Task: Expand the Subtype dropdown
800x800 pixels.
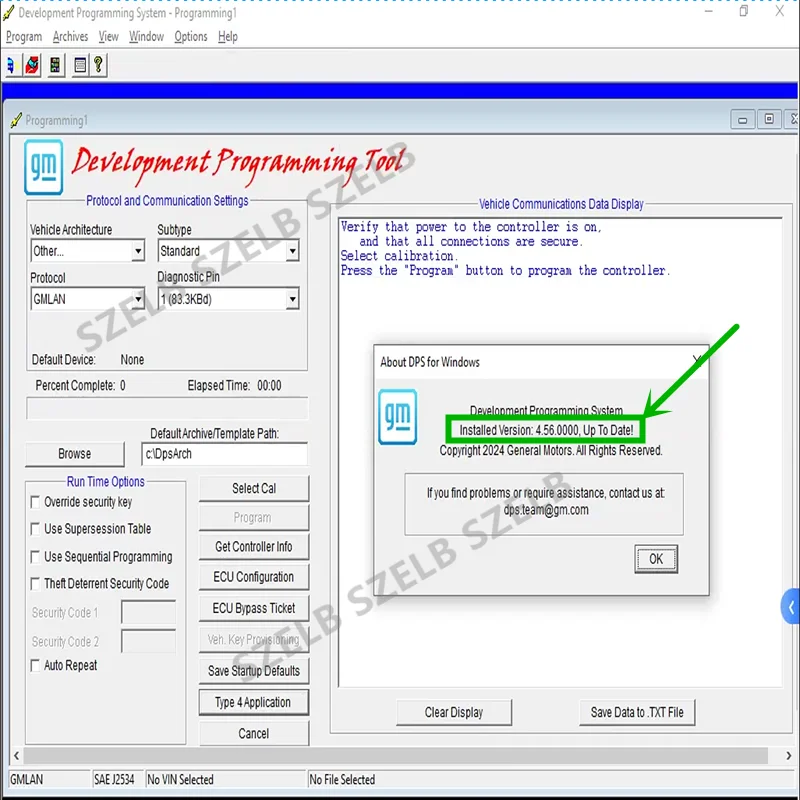Action: click(292, 251)
